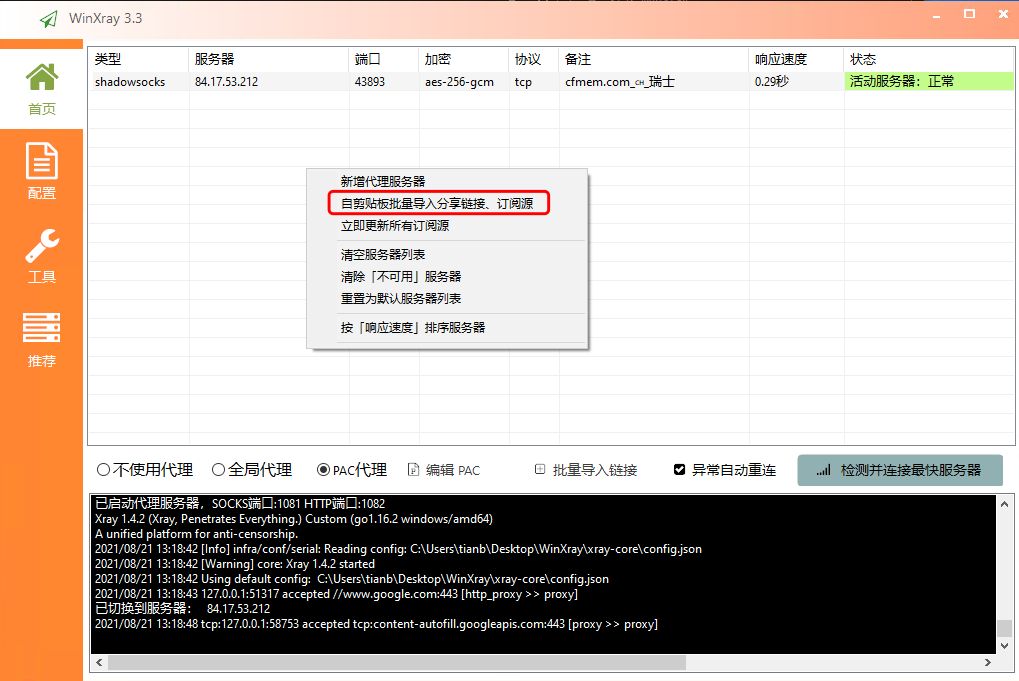Toggle the 异常自动重连 checkbox
The image size is (1019, 681).
point(679,469)
